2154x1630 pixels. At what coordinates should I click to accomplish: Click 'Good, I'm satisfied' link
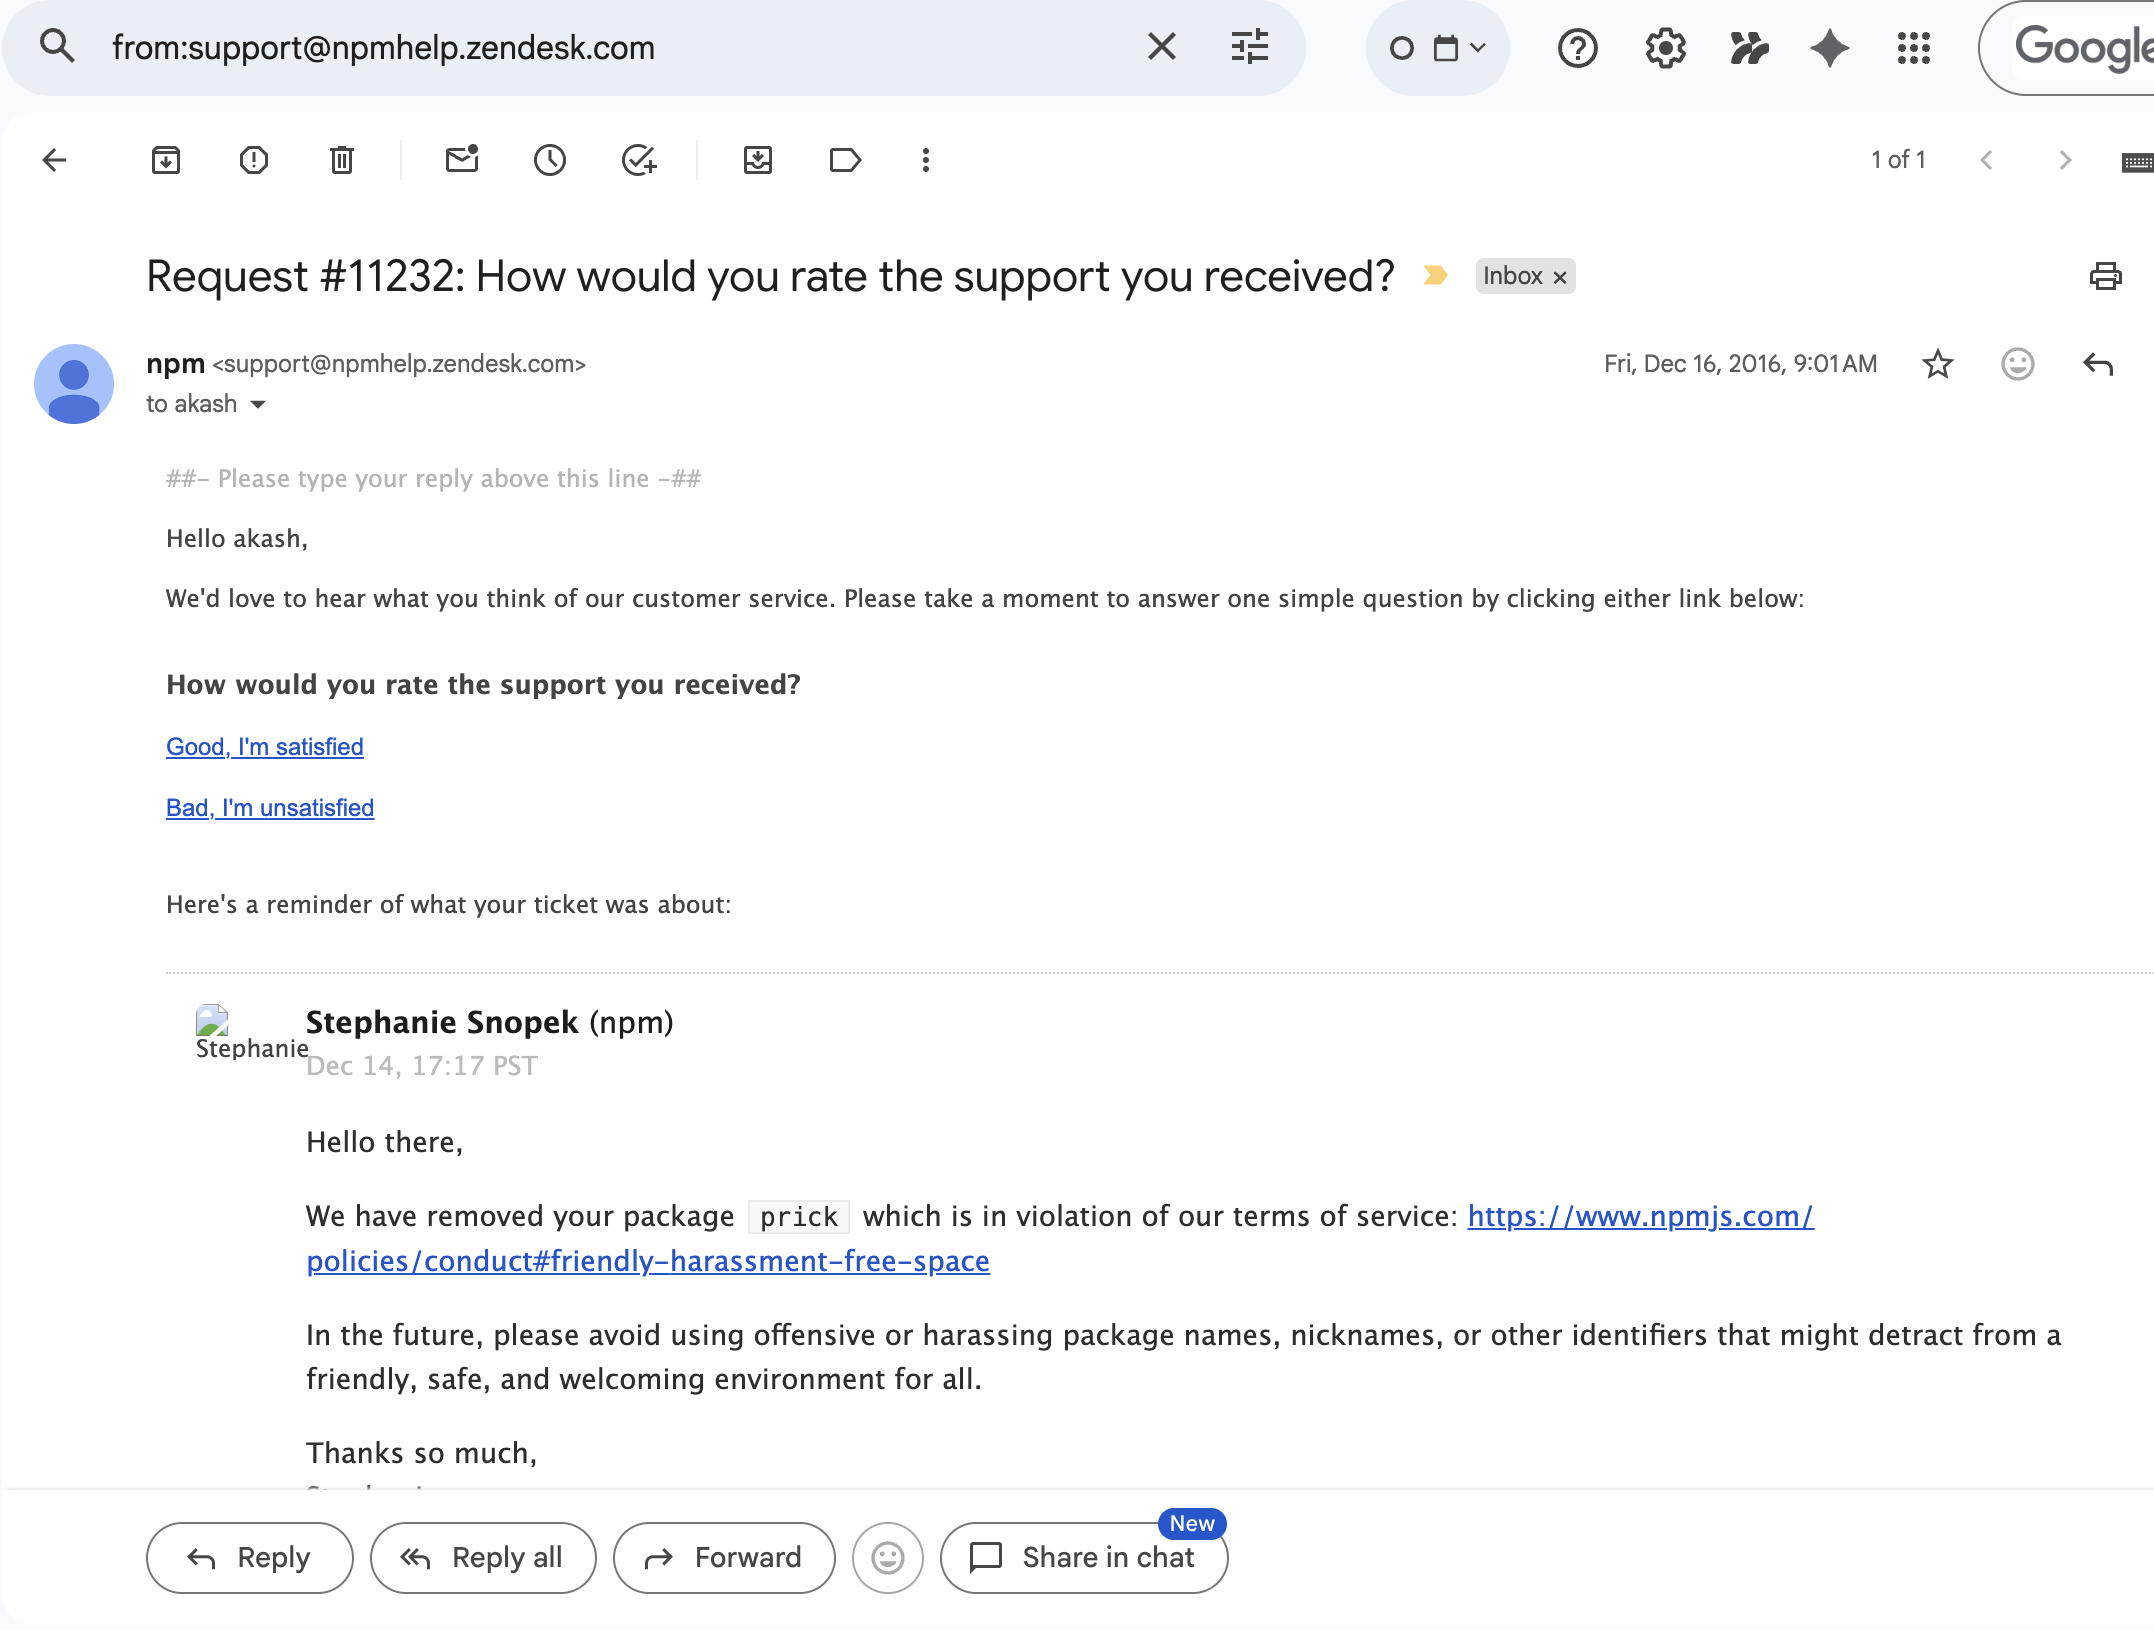[265, 747]
